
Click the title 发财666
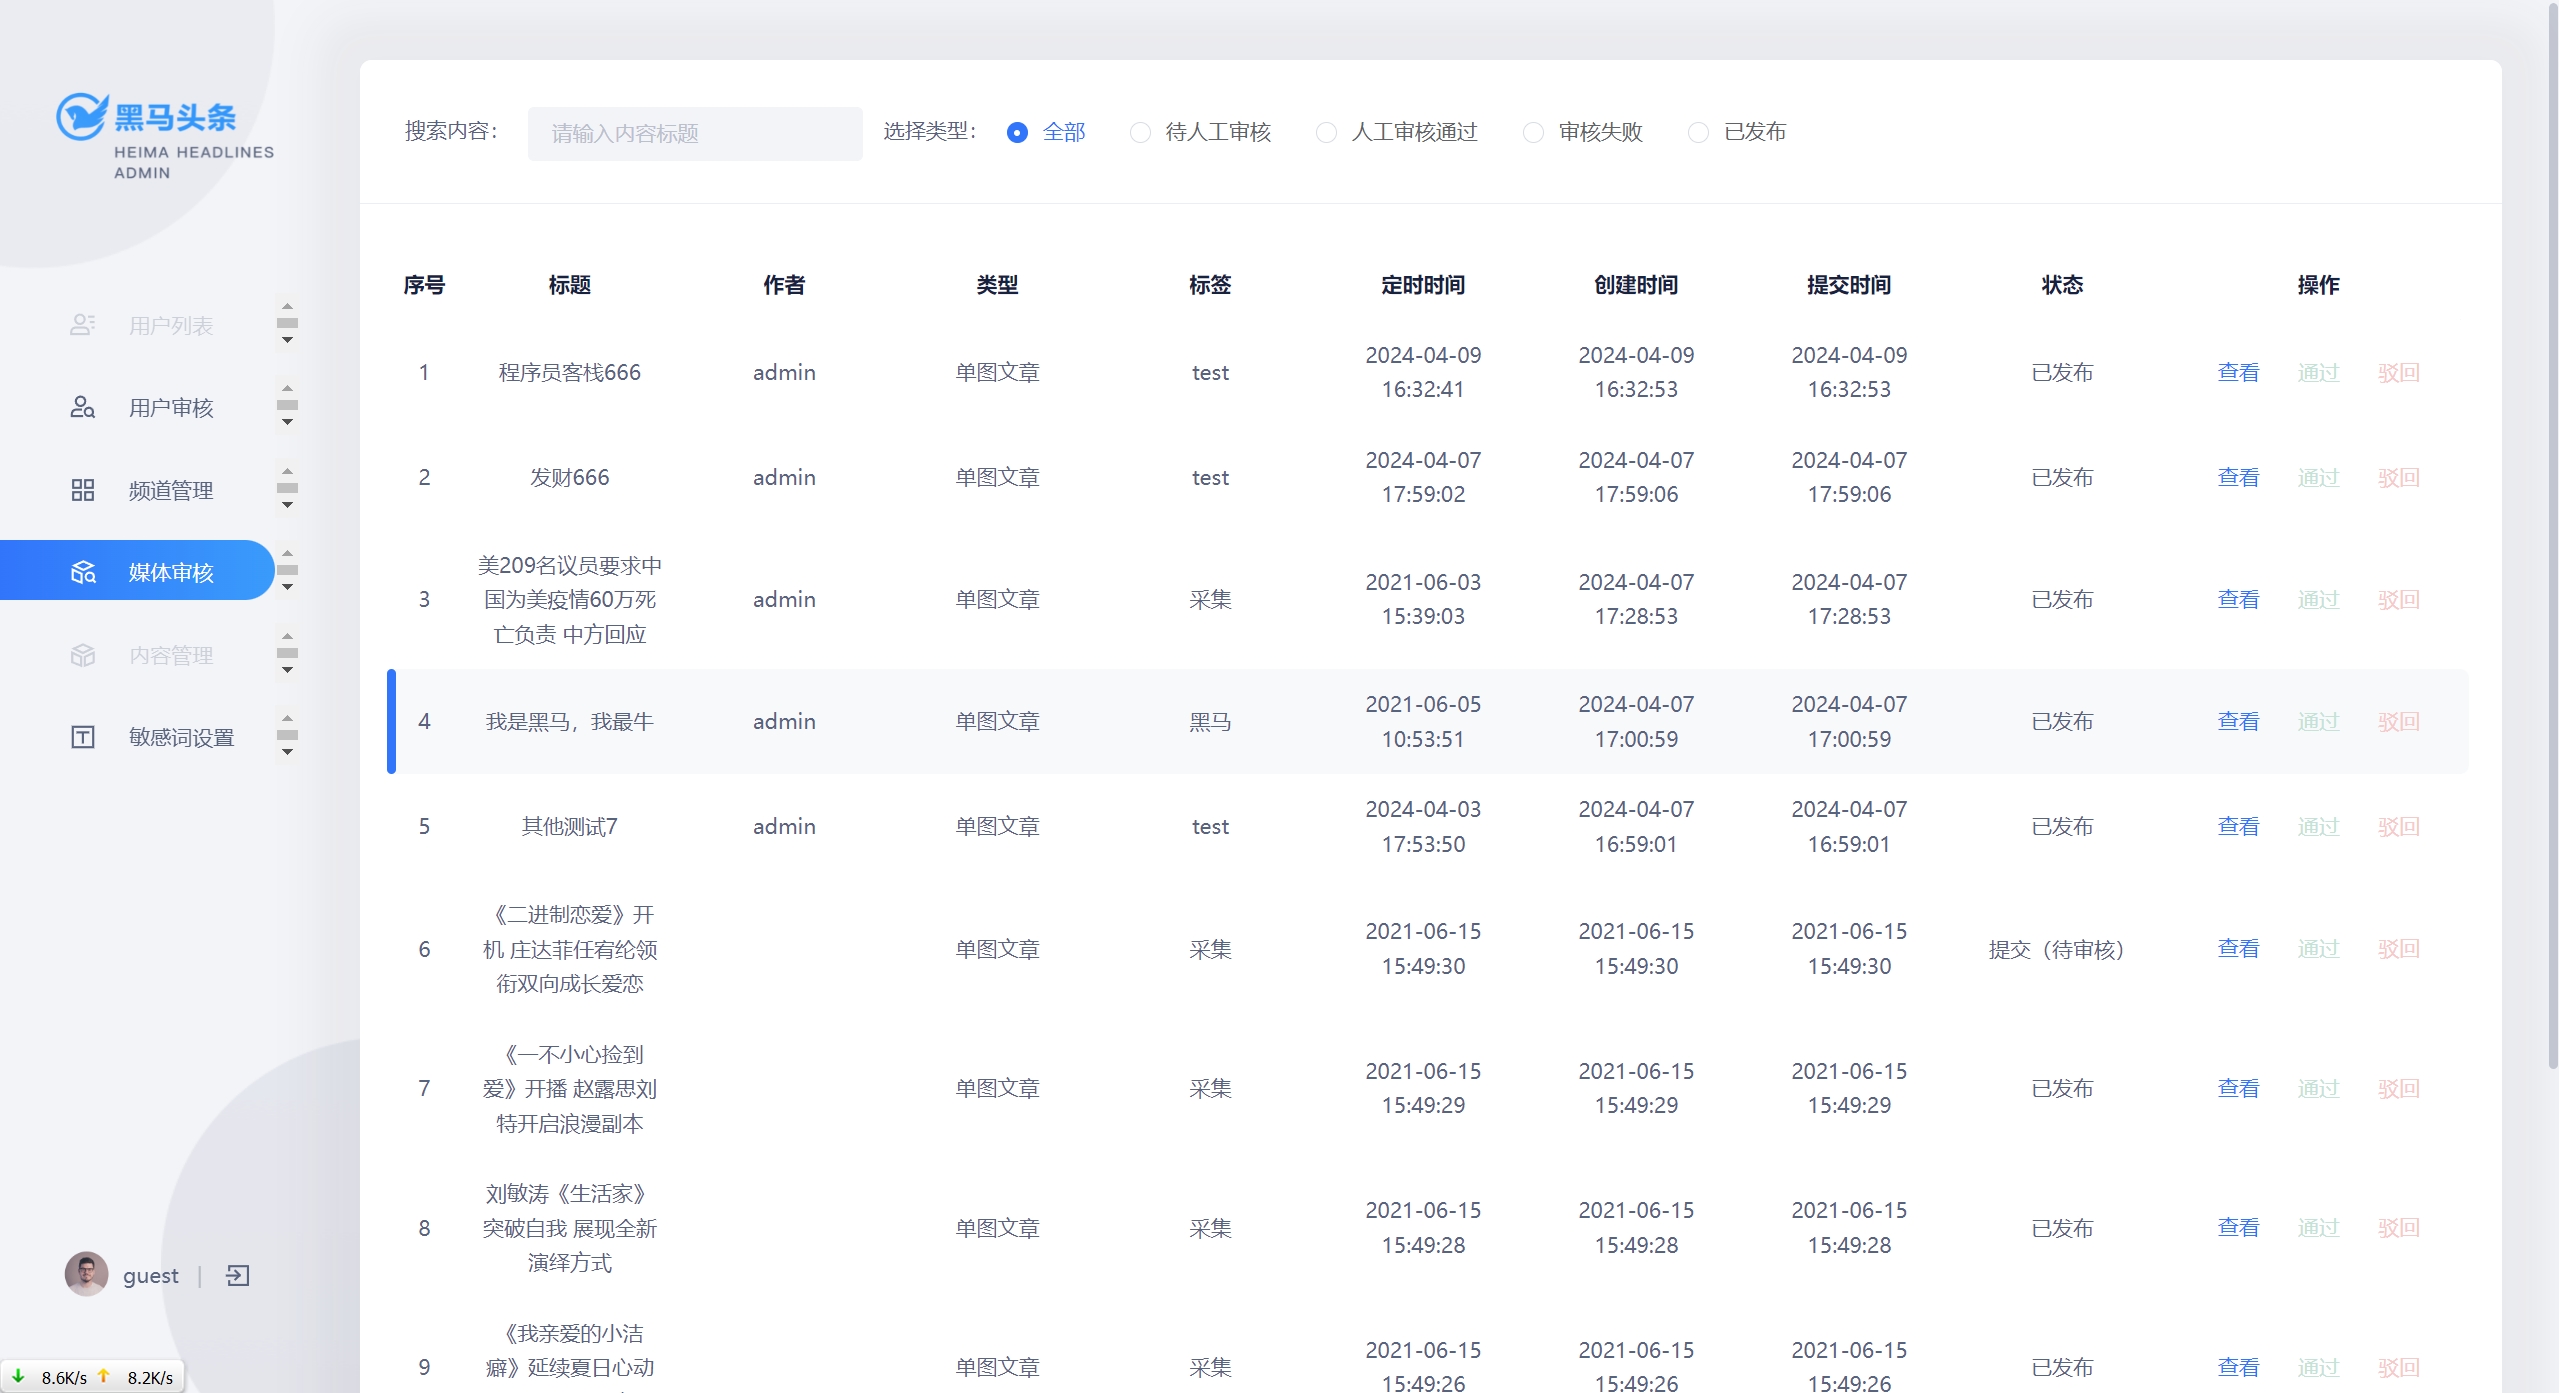pos(570,477)
